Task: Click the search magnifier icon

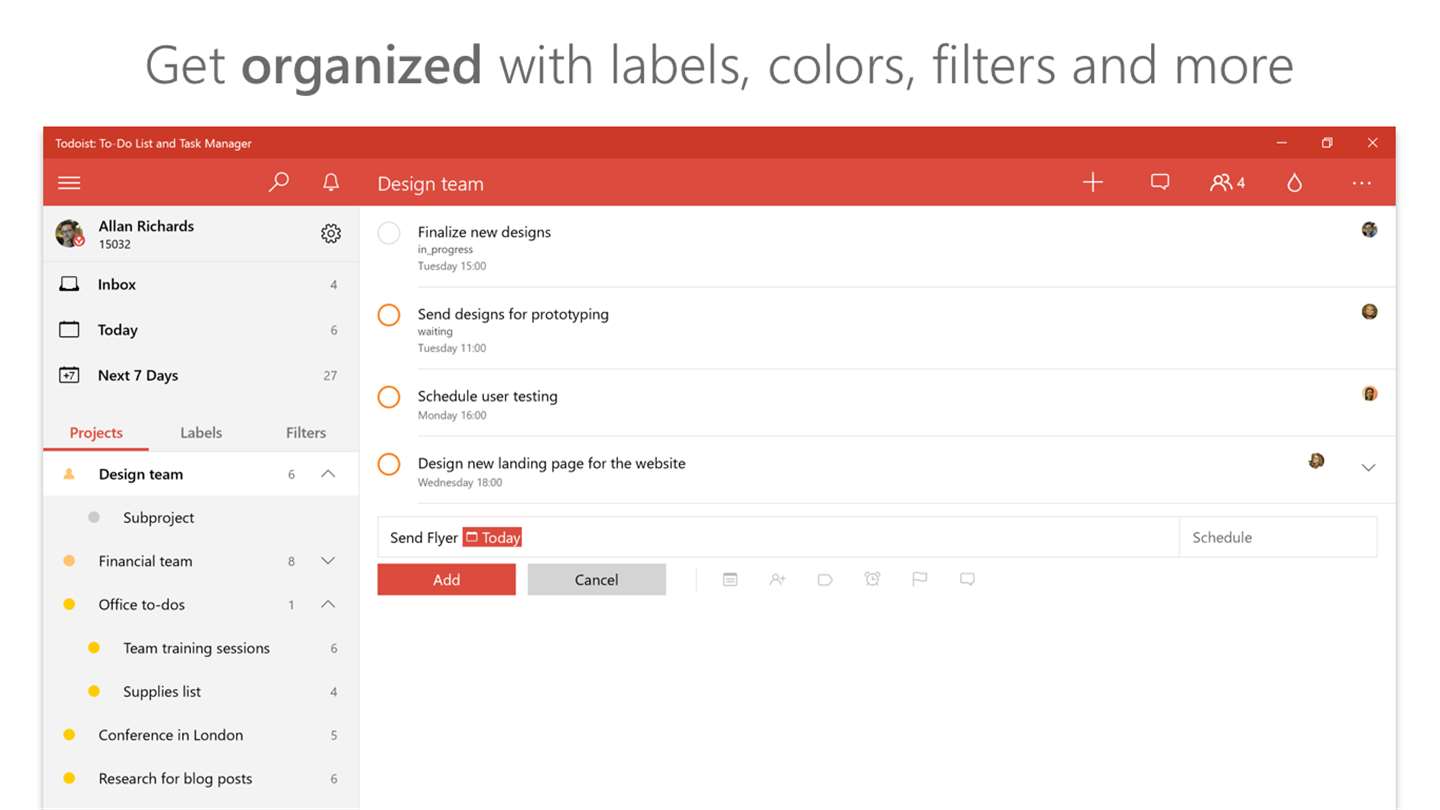Action: pyautogui.click(x=279, y=182)
